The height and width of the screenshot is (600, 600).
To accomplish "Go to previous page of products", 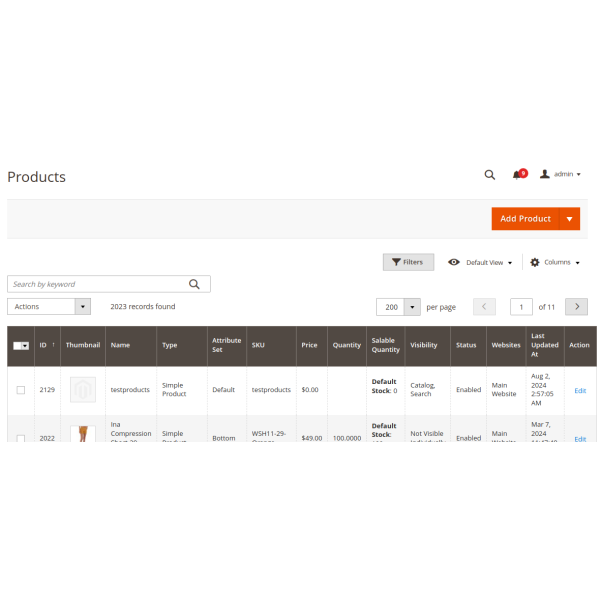I will 484,307.
